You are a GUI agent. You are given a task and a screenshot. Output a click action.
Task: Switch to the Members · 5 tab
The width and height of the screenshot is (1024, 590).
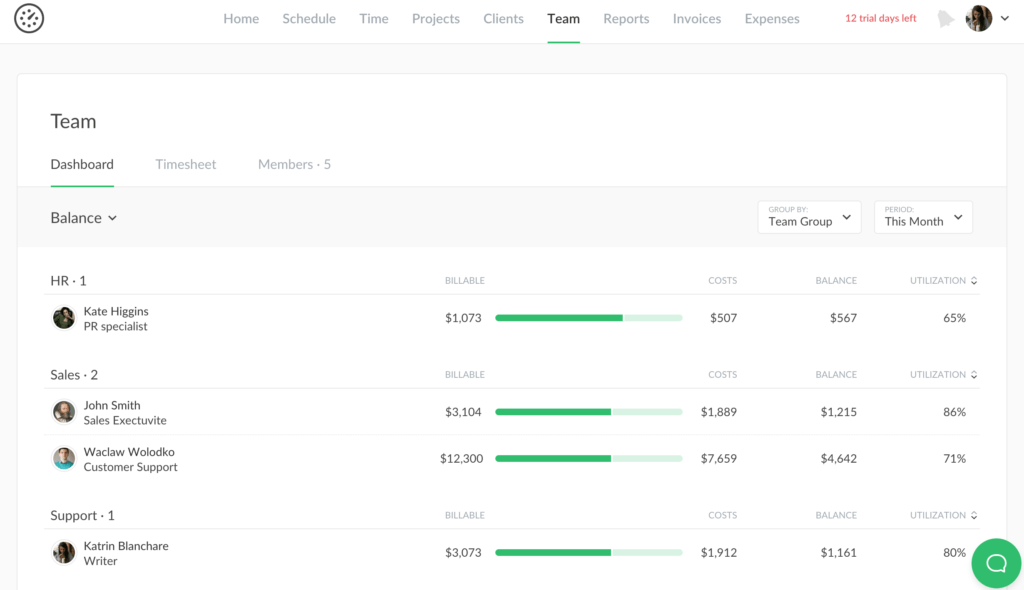(294, 164)
